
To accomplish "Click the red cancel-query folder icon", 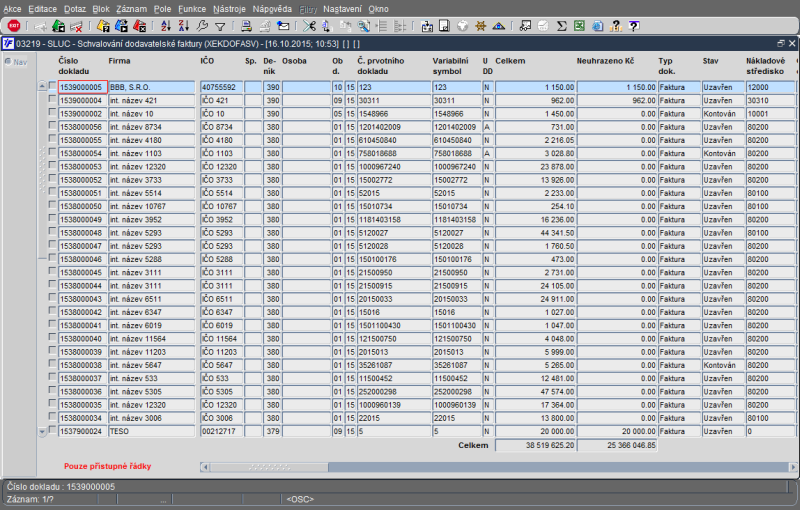I will coord(139,26).
